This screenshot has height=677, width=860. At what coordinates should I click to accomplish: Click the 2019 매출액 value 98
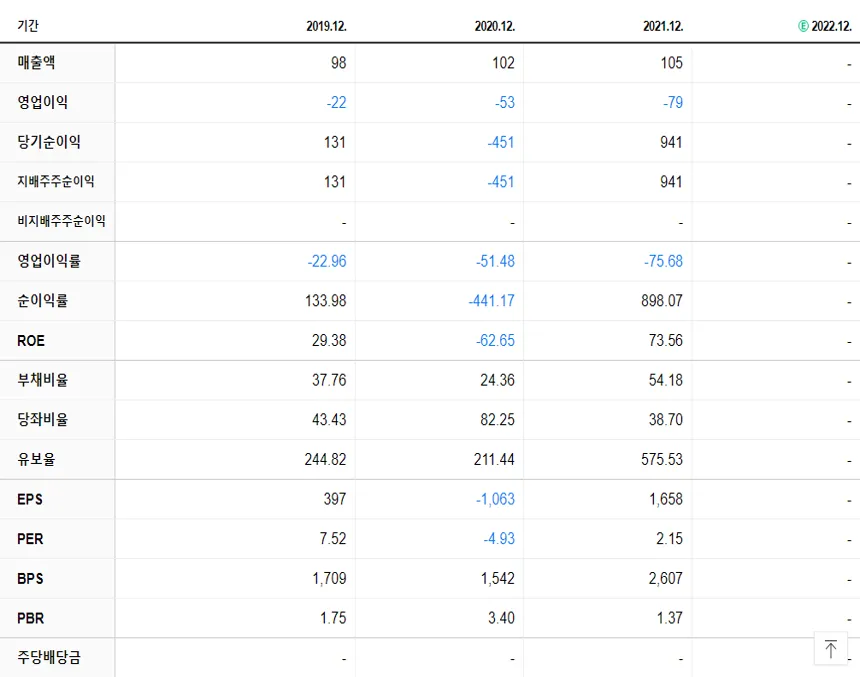tap(338, 63)
